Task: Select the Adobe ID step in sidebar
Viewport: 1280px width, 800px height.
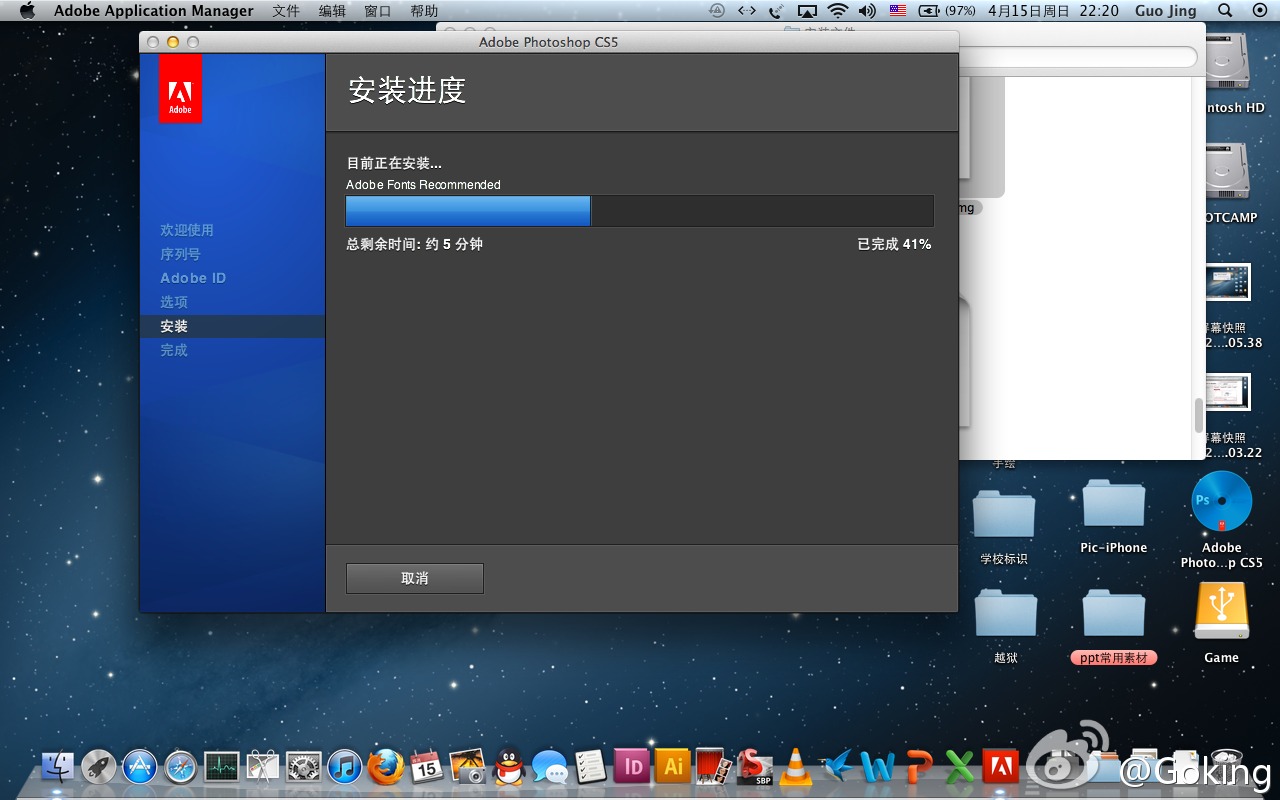Action: pos(193,278)
